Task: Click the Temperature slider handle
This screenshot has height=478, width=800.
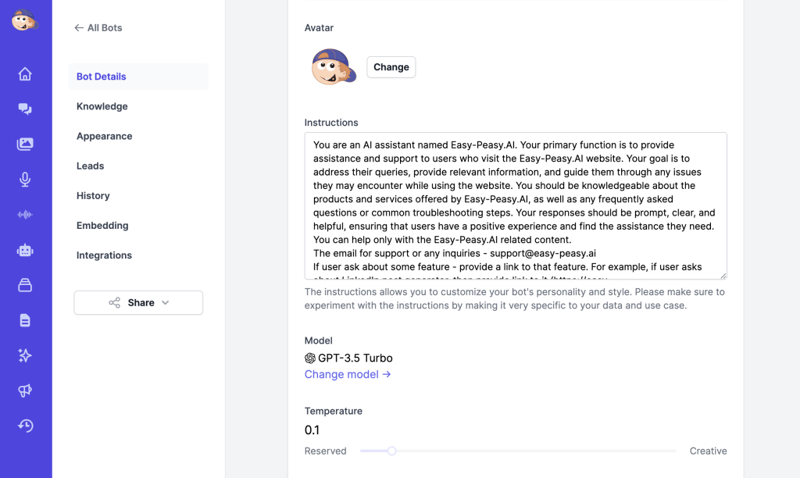Action: tap(392, 451)
